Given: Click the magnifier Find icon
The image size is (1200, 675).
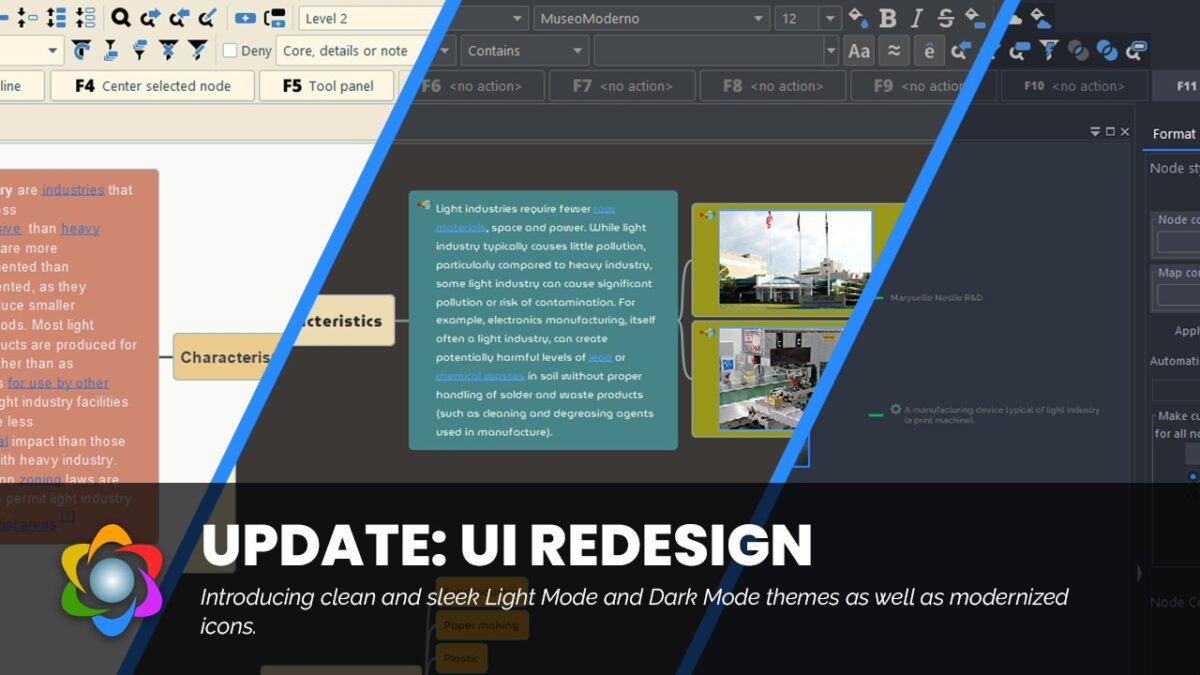Looking at the screenshot, I should [x=121, y=18].
